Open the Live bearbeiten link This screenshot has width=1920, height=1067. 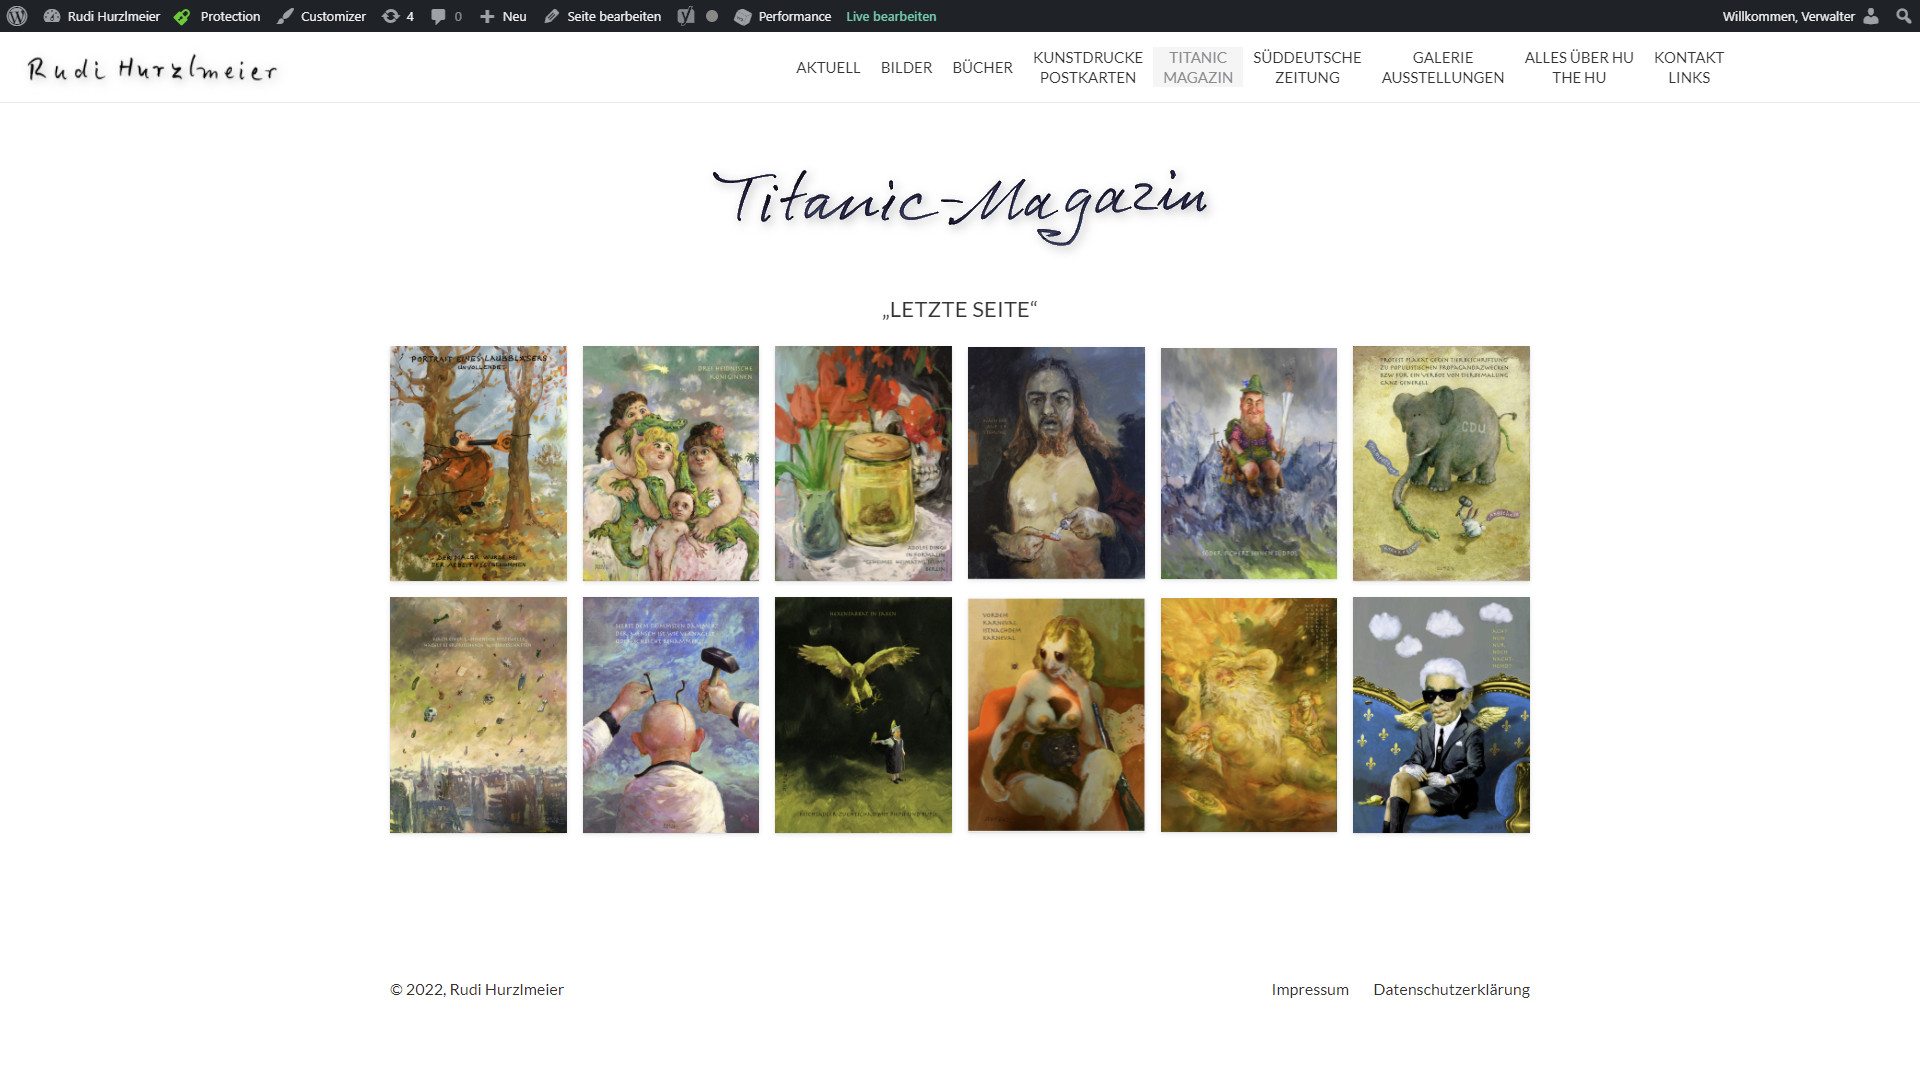890,16
